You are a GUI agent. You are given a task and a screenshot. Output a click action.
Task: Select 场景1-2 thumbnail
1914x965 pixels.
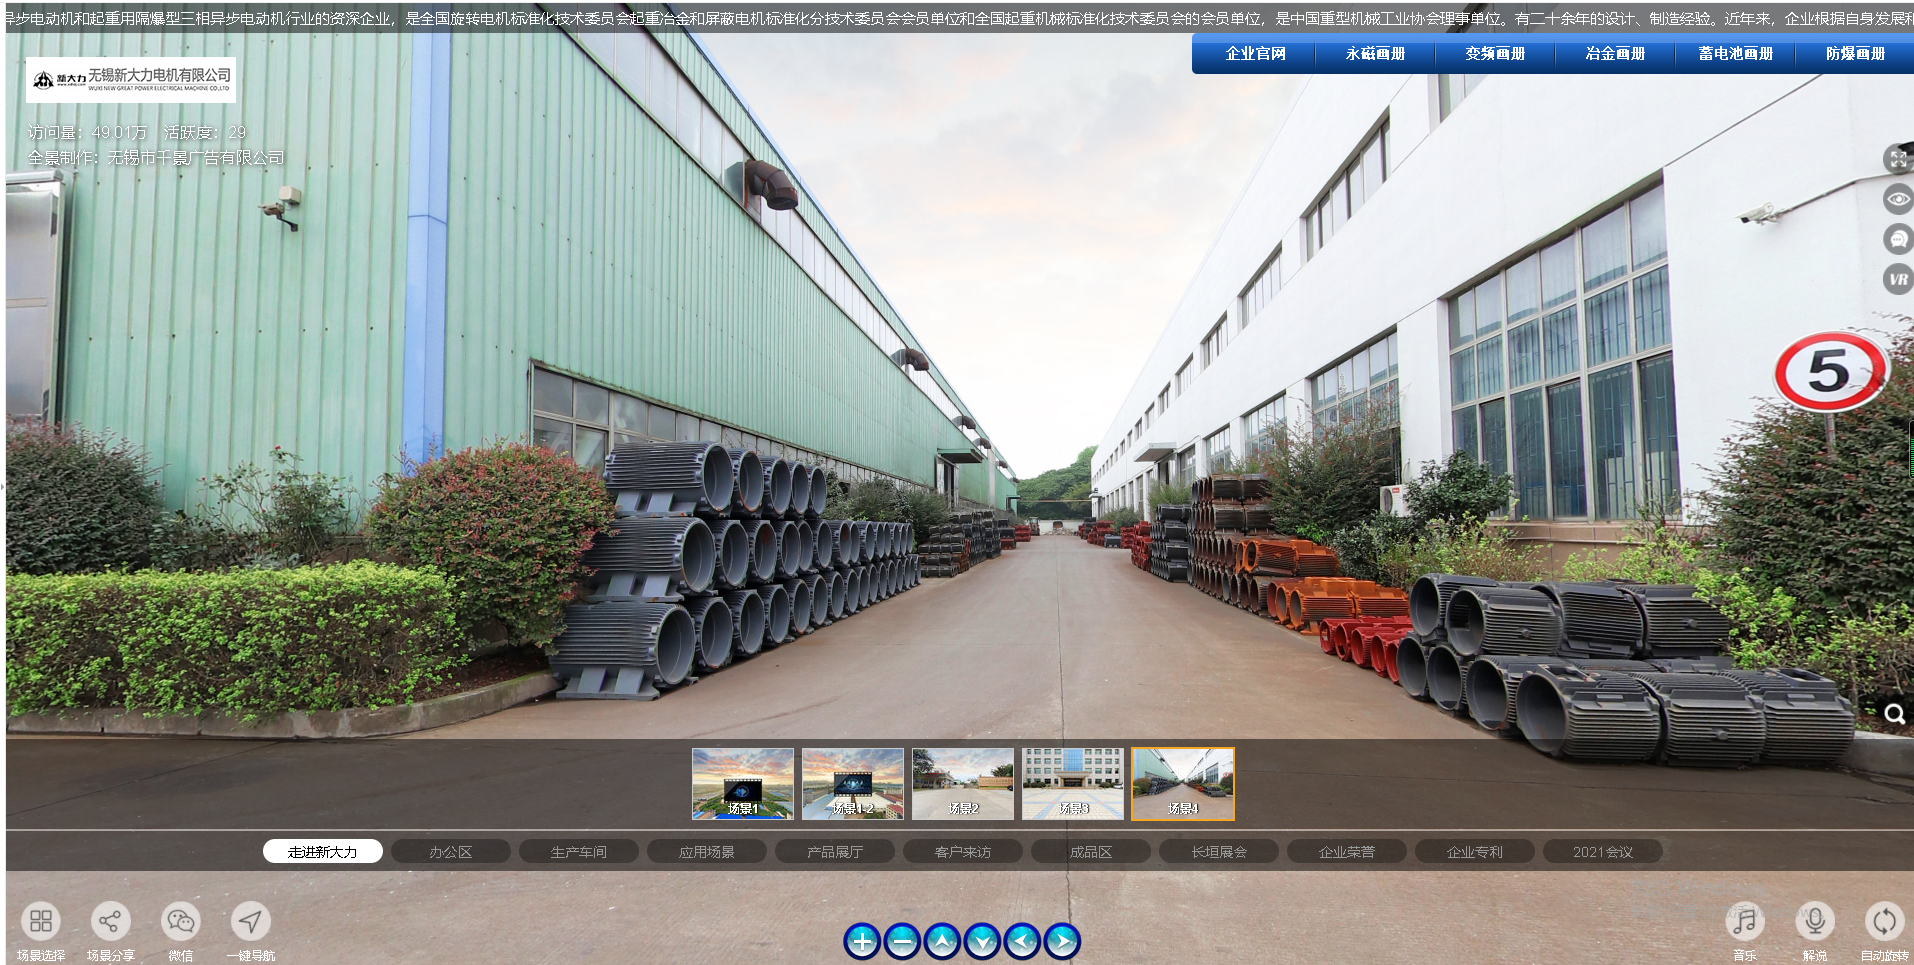tap(853, 784)
